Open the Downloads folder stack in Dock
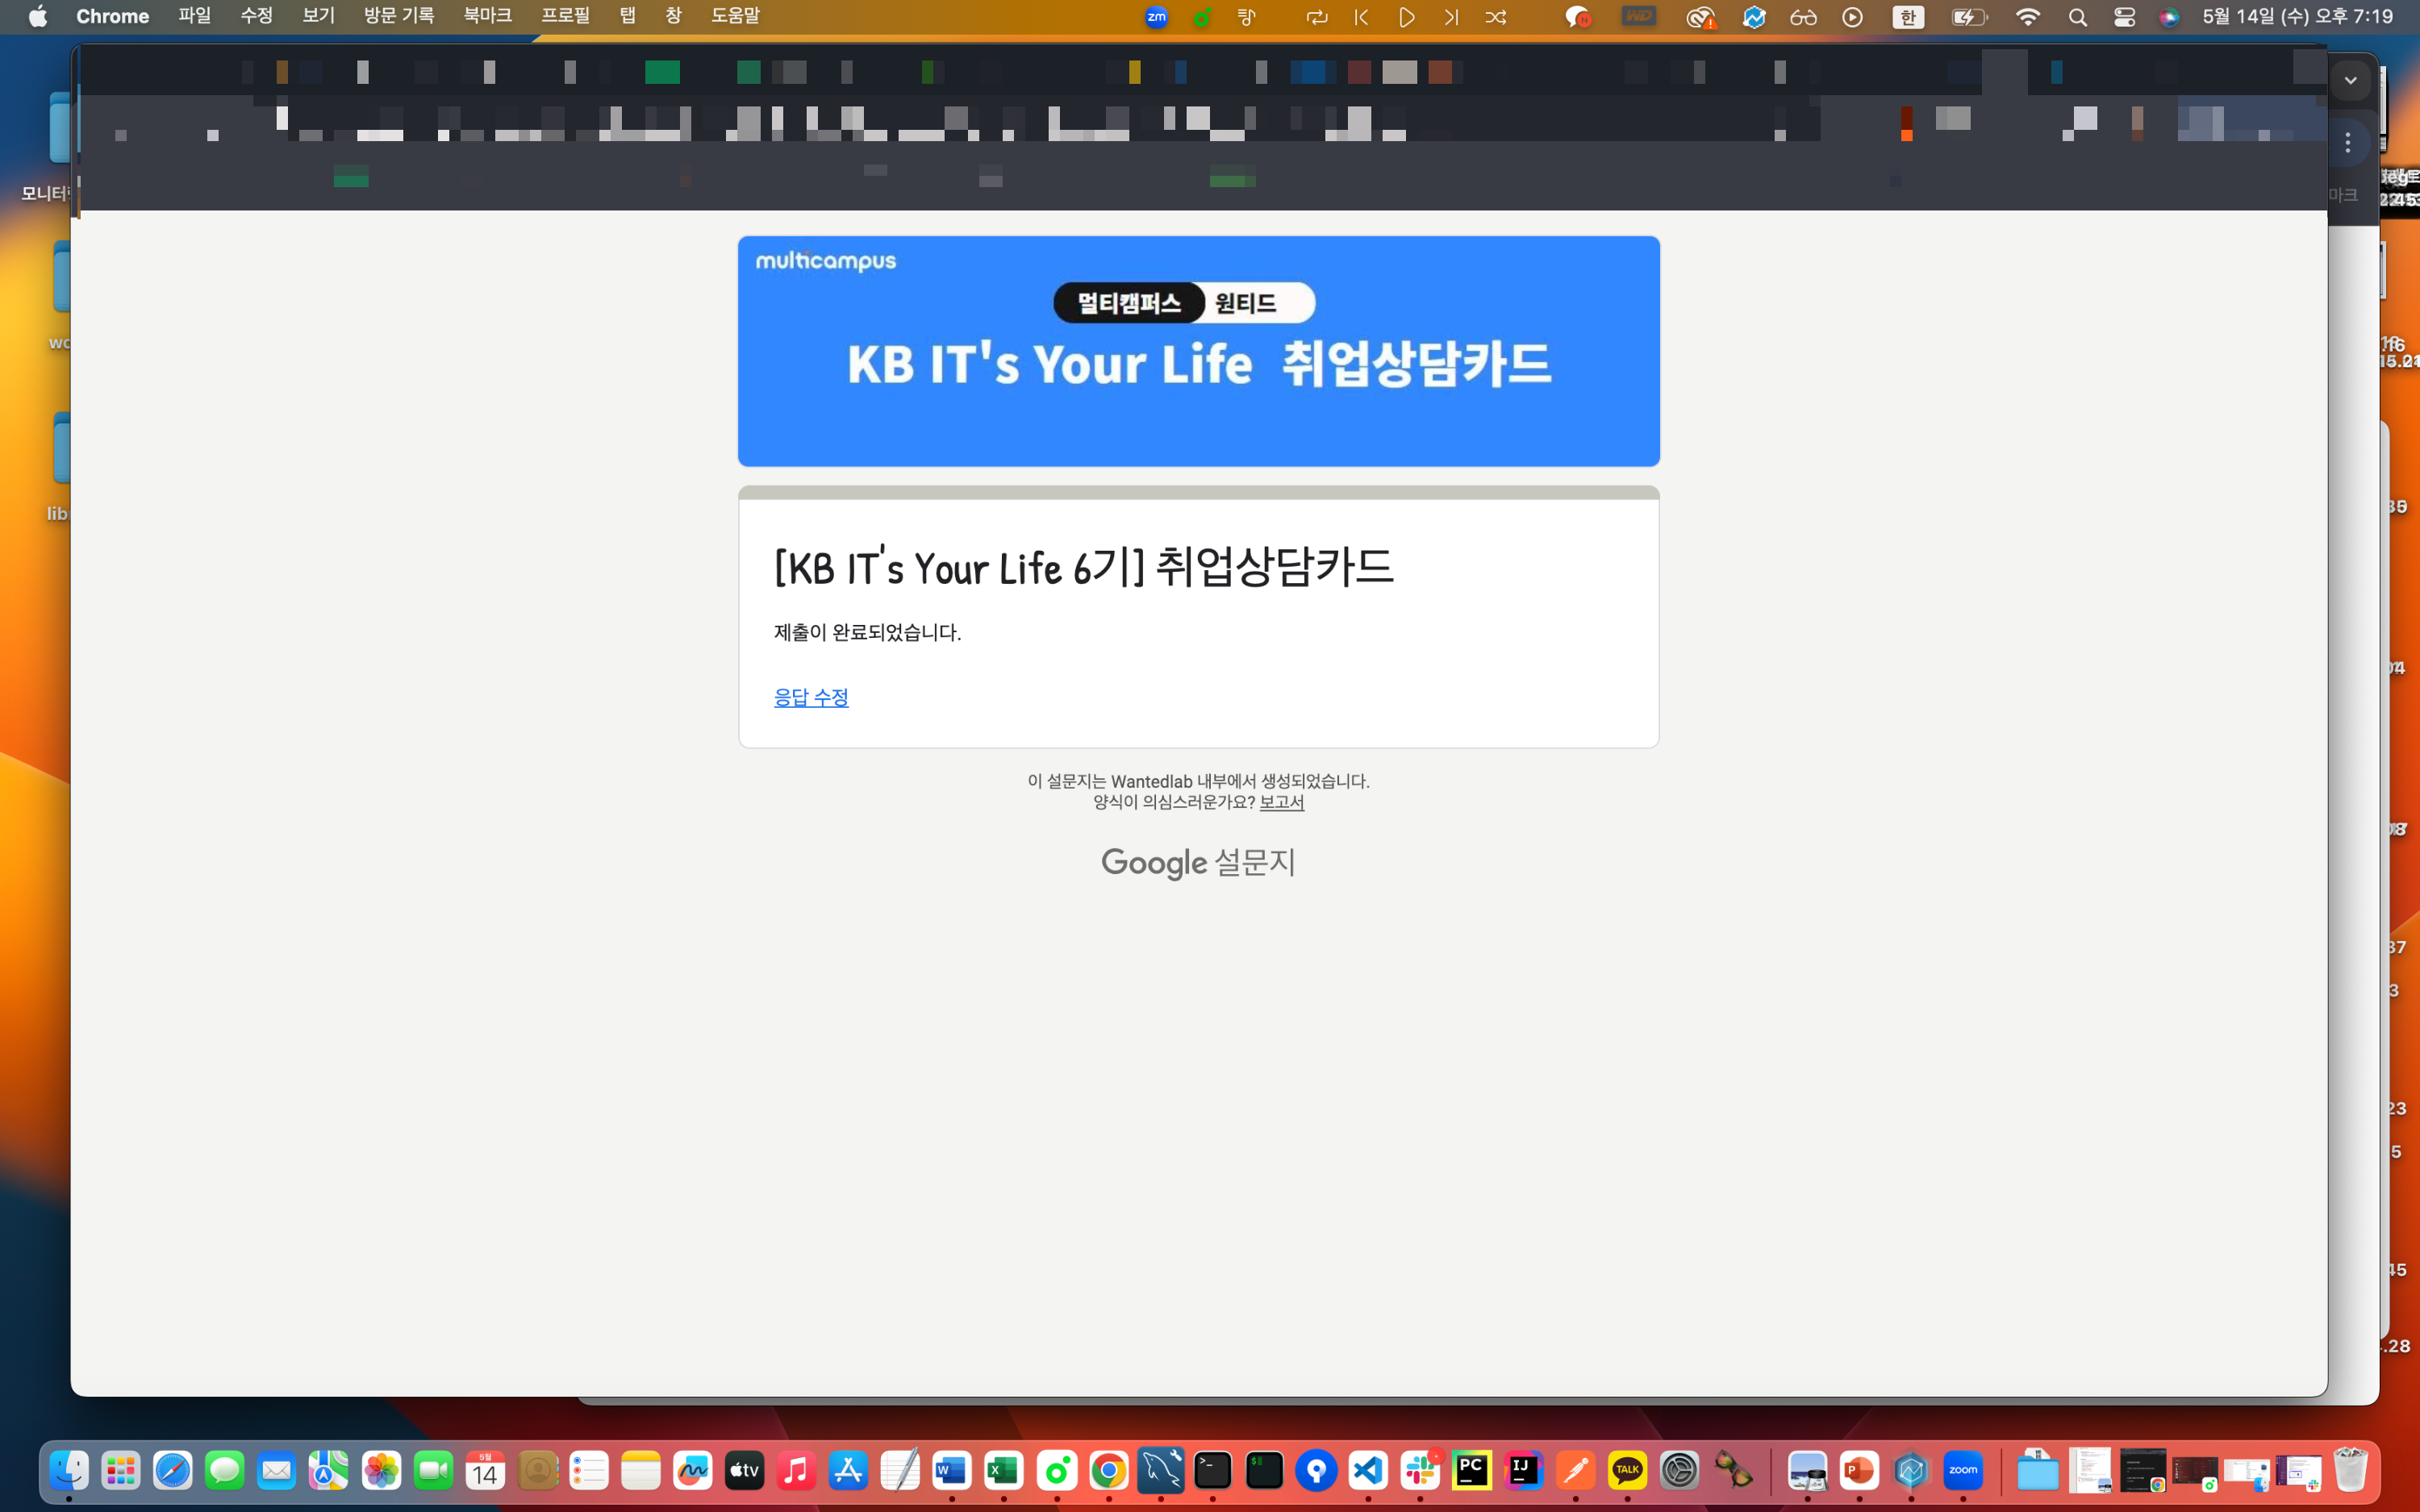 [2038, 1470]
